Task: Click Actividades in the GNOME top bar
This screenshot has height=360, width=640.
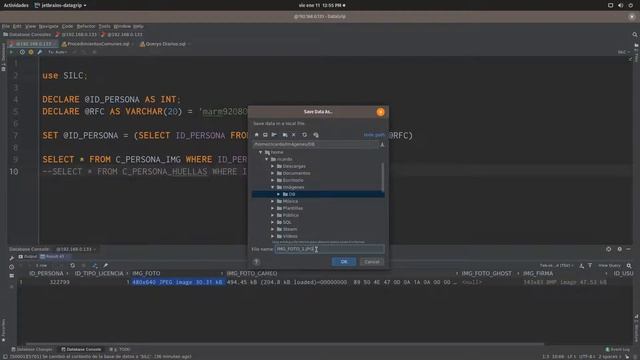Action: coord(16,5)
